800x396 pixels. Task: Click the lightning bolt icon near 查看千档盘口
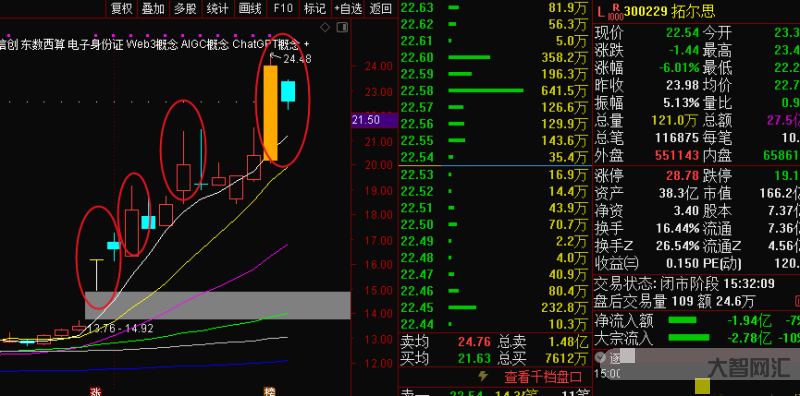(482, 377)
